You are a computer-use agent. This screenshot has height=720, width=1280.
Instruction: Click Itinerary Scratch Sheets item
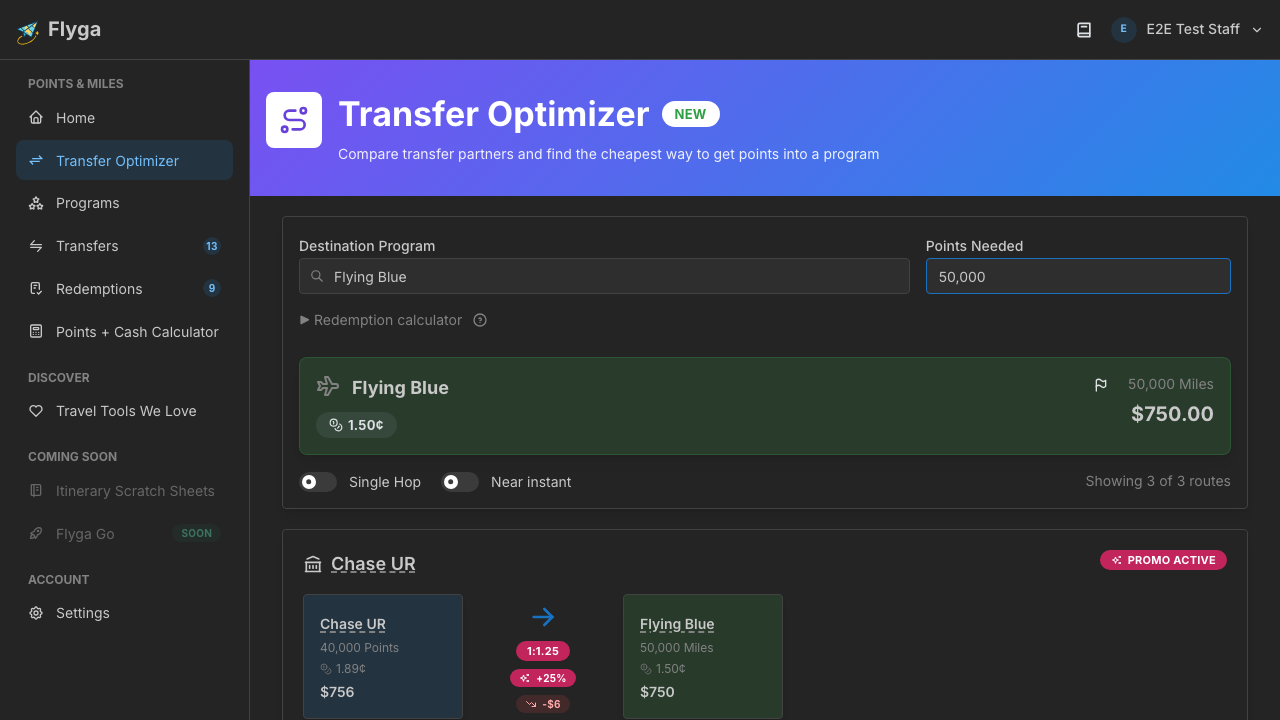pyautogui.click(x=124, y=491)
